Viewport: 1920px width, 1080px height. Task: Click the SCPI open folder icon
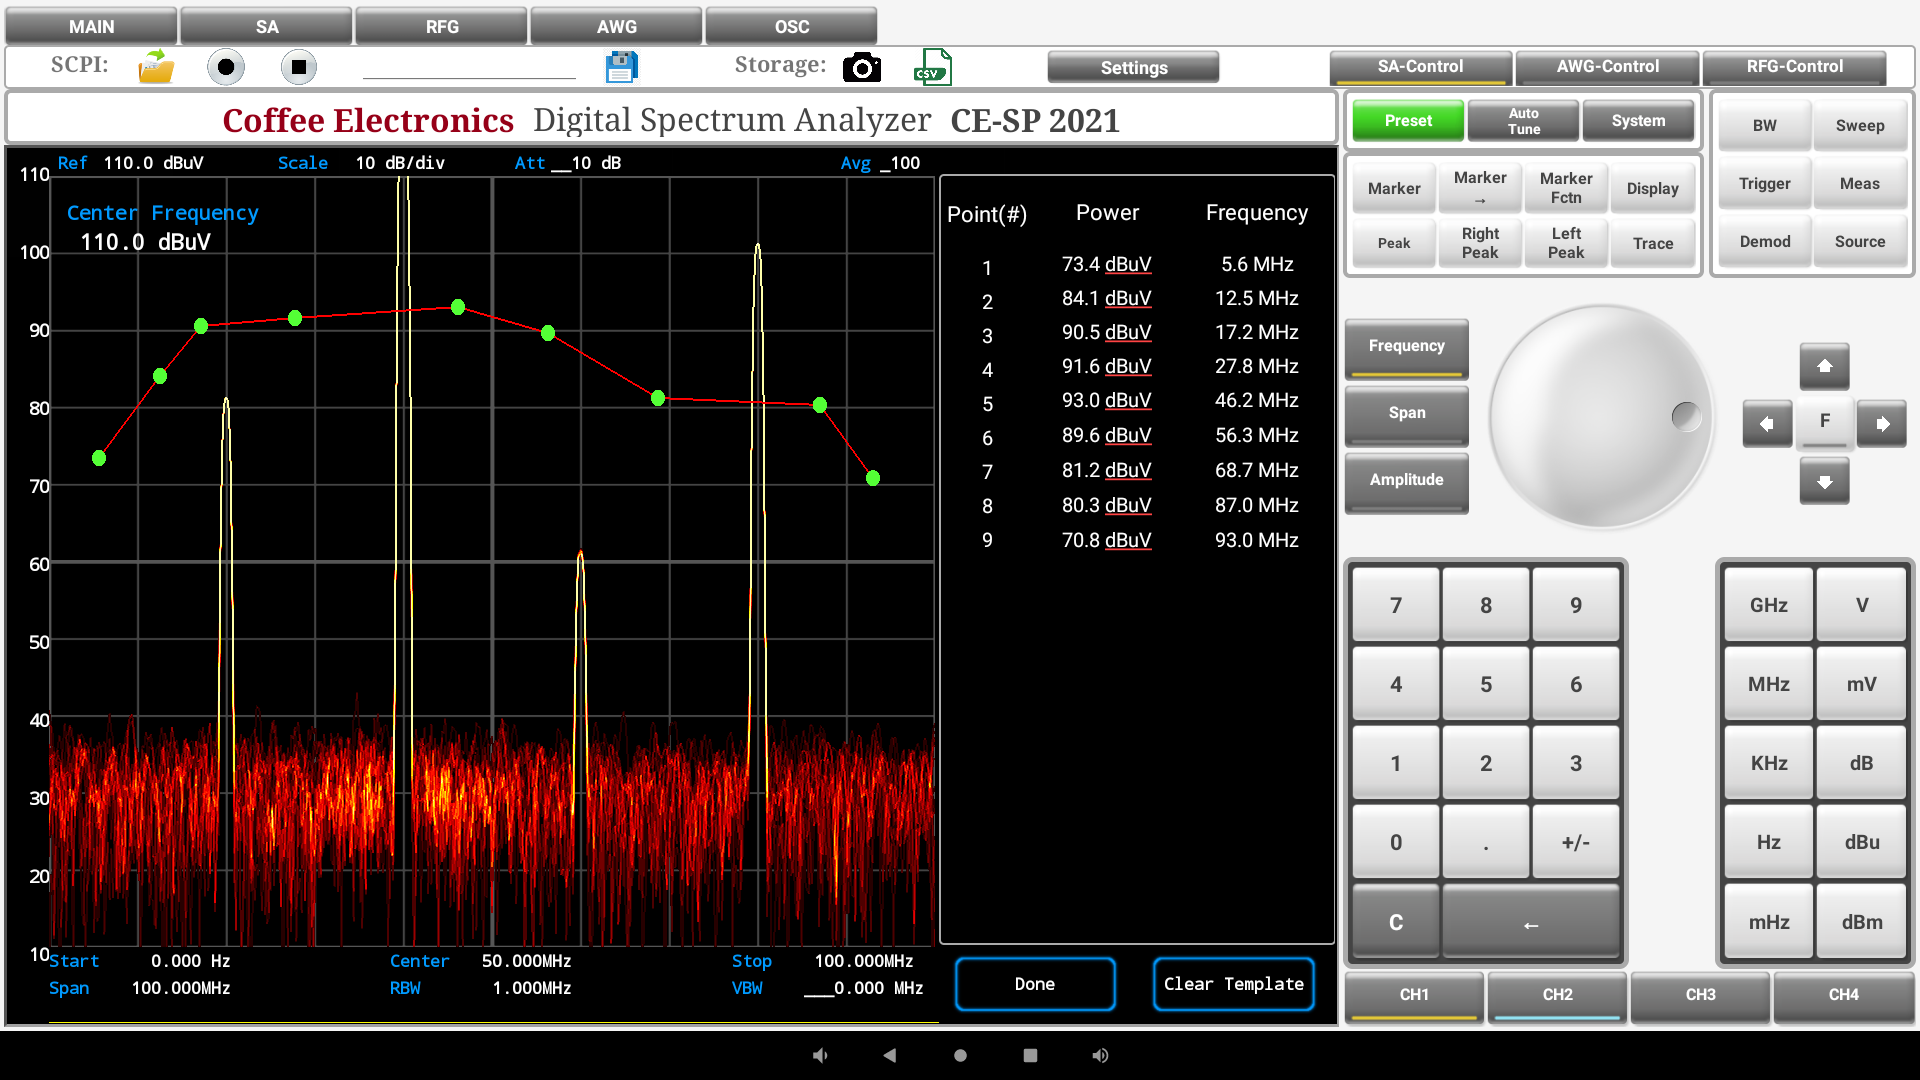(156, 67)
